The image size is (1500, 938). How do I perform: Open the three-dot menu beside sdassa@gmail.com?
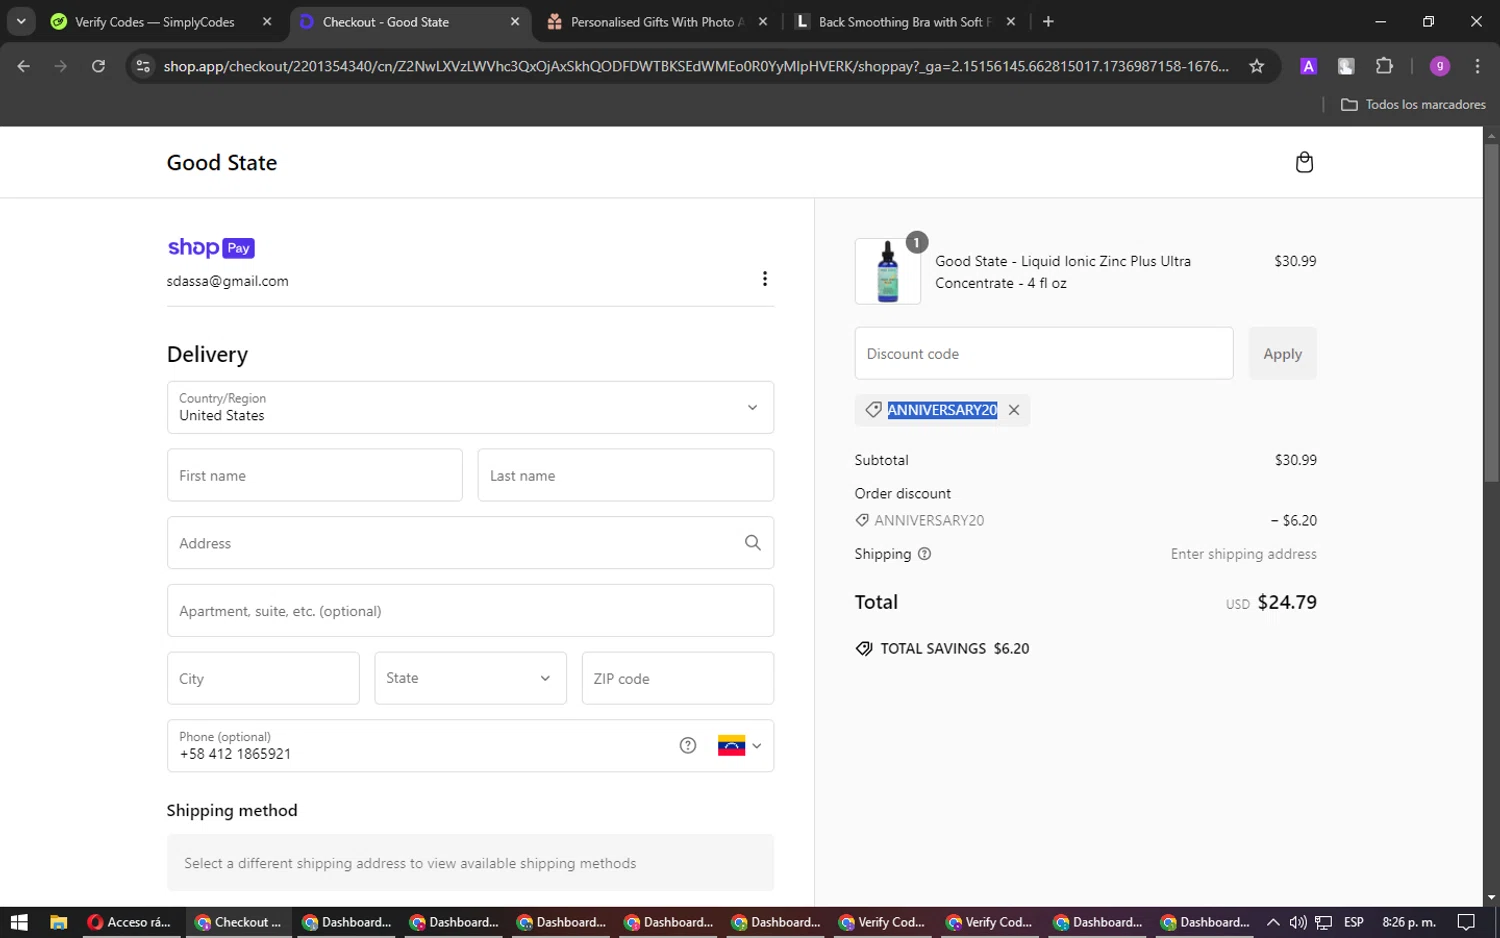[765, 279]
